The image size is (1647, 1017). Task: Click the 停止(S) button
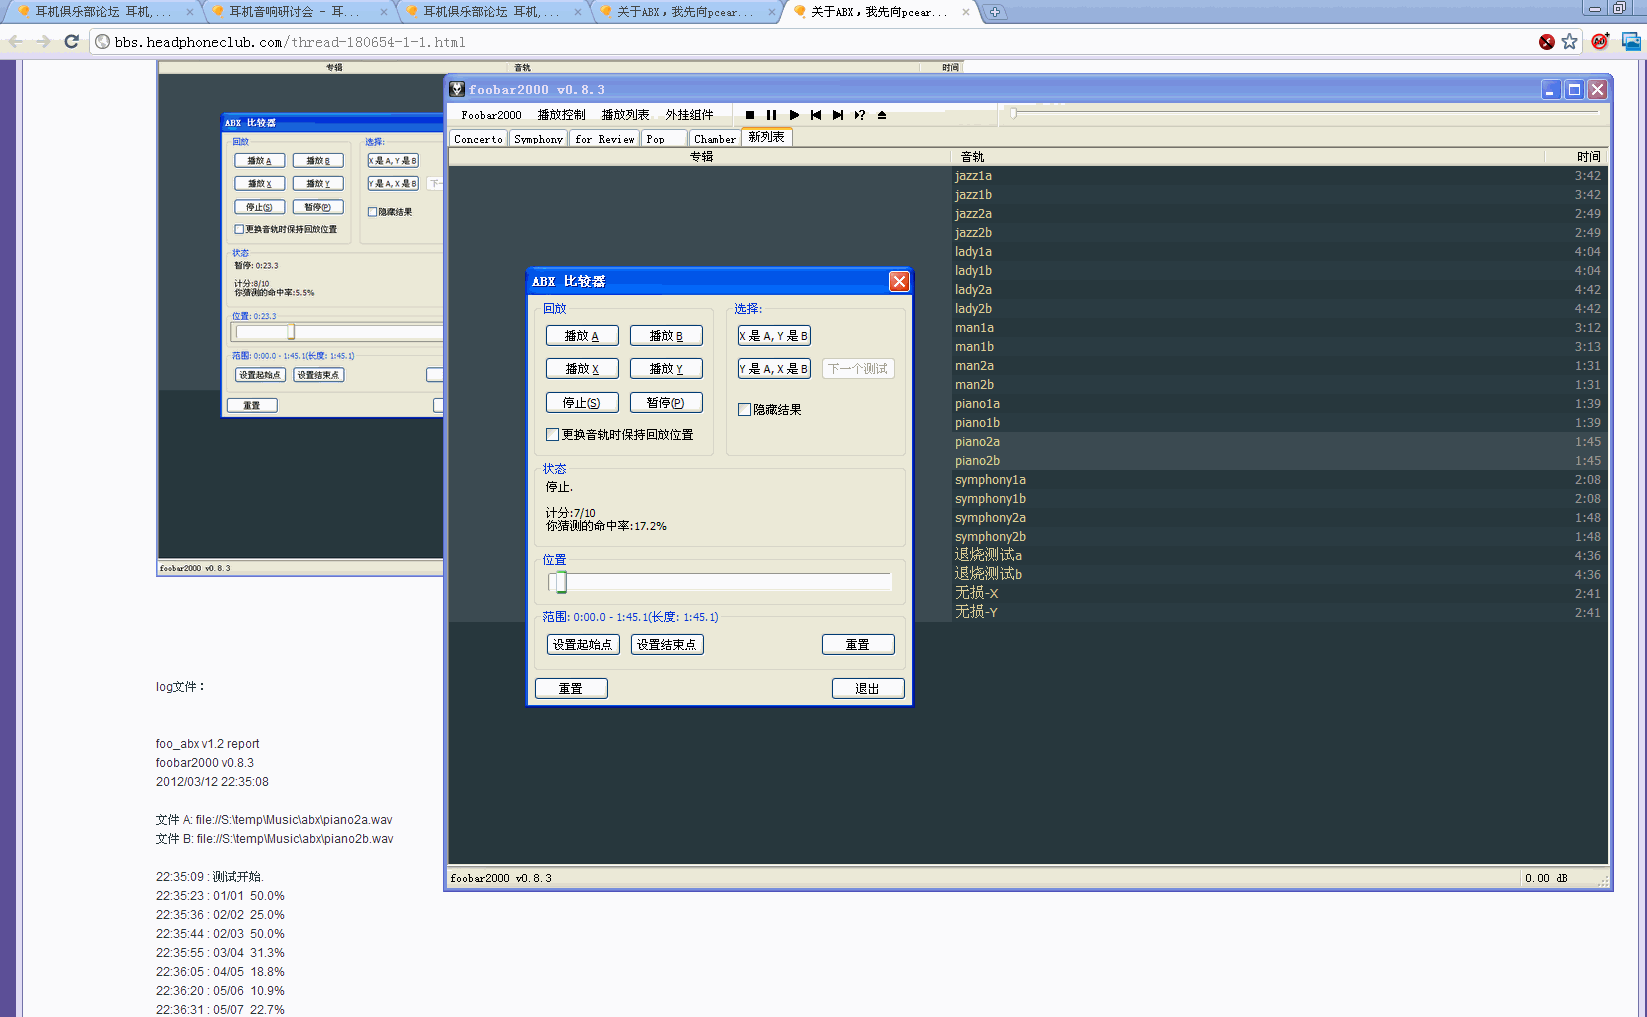[582, 403]
